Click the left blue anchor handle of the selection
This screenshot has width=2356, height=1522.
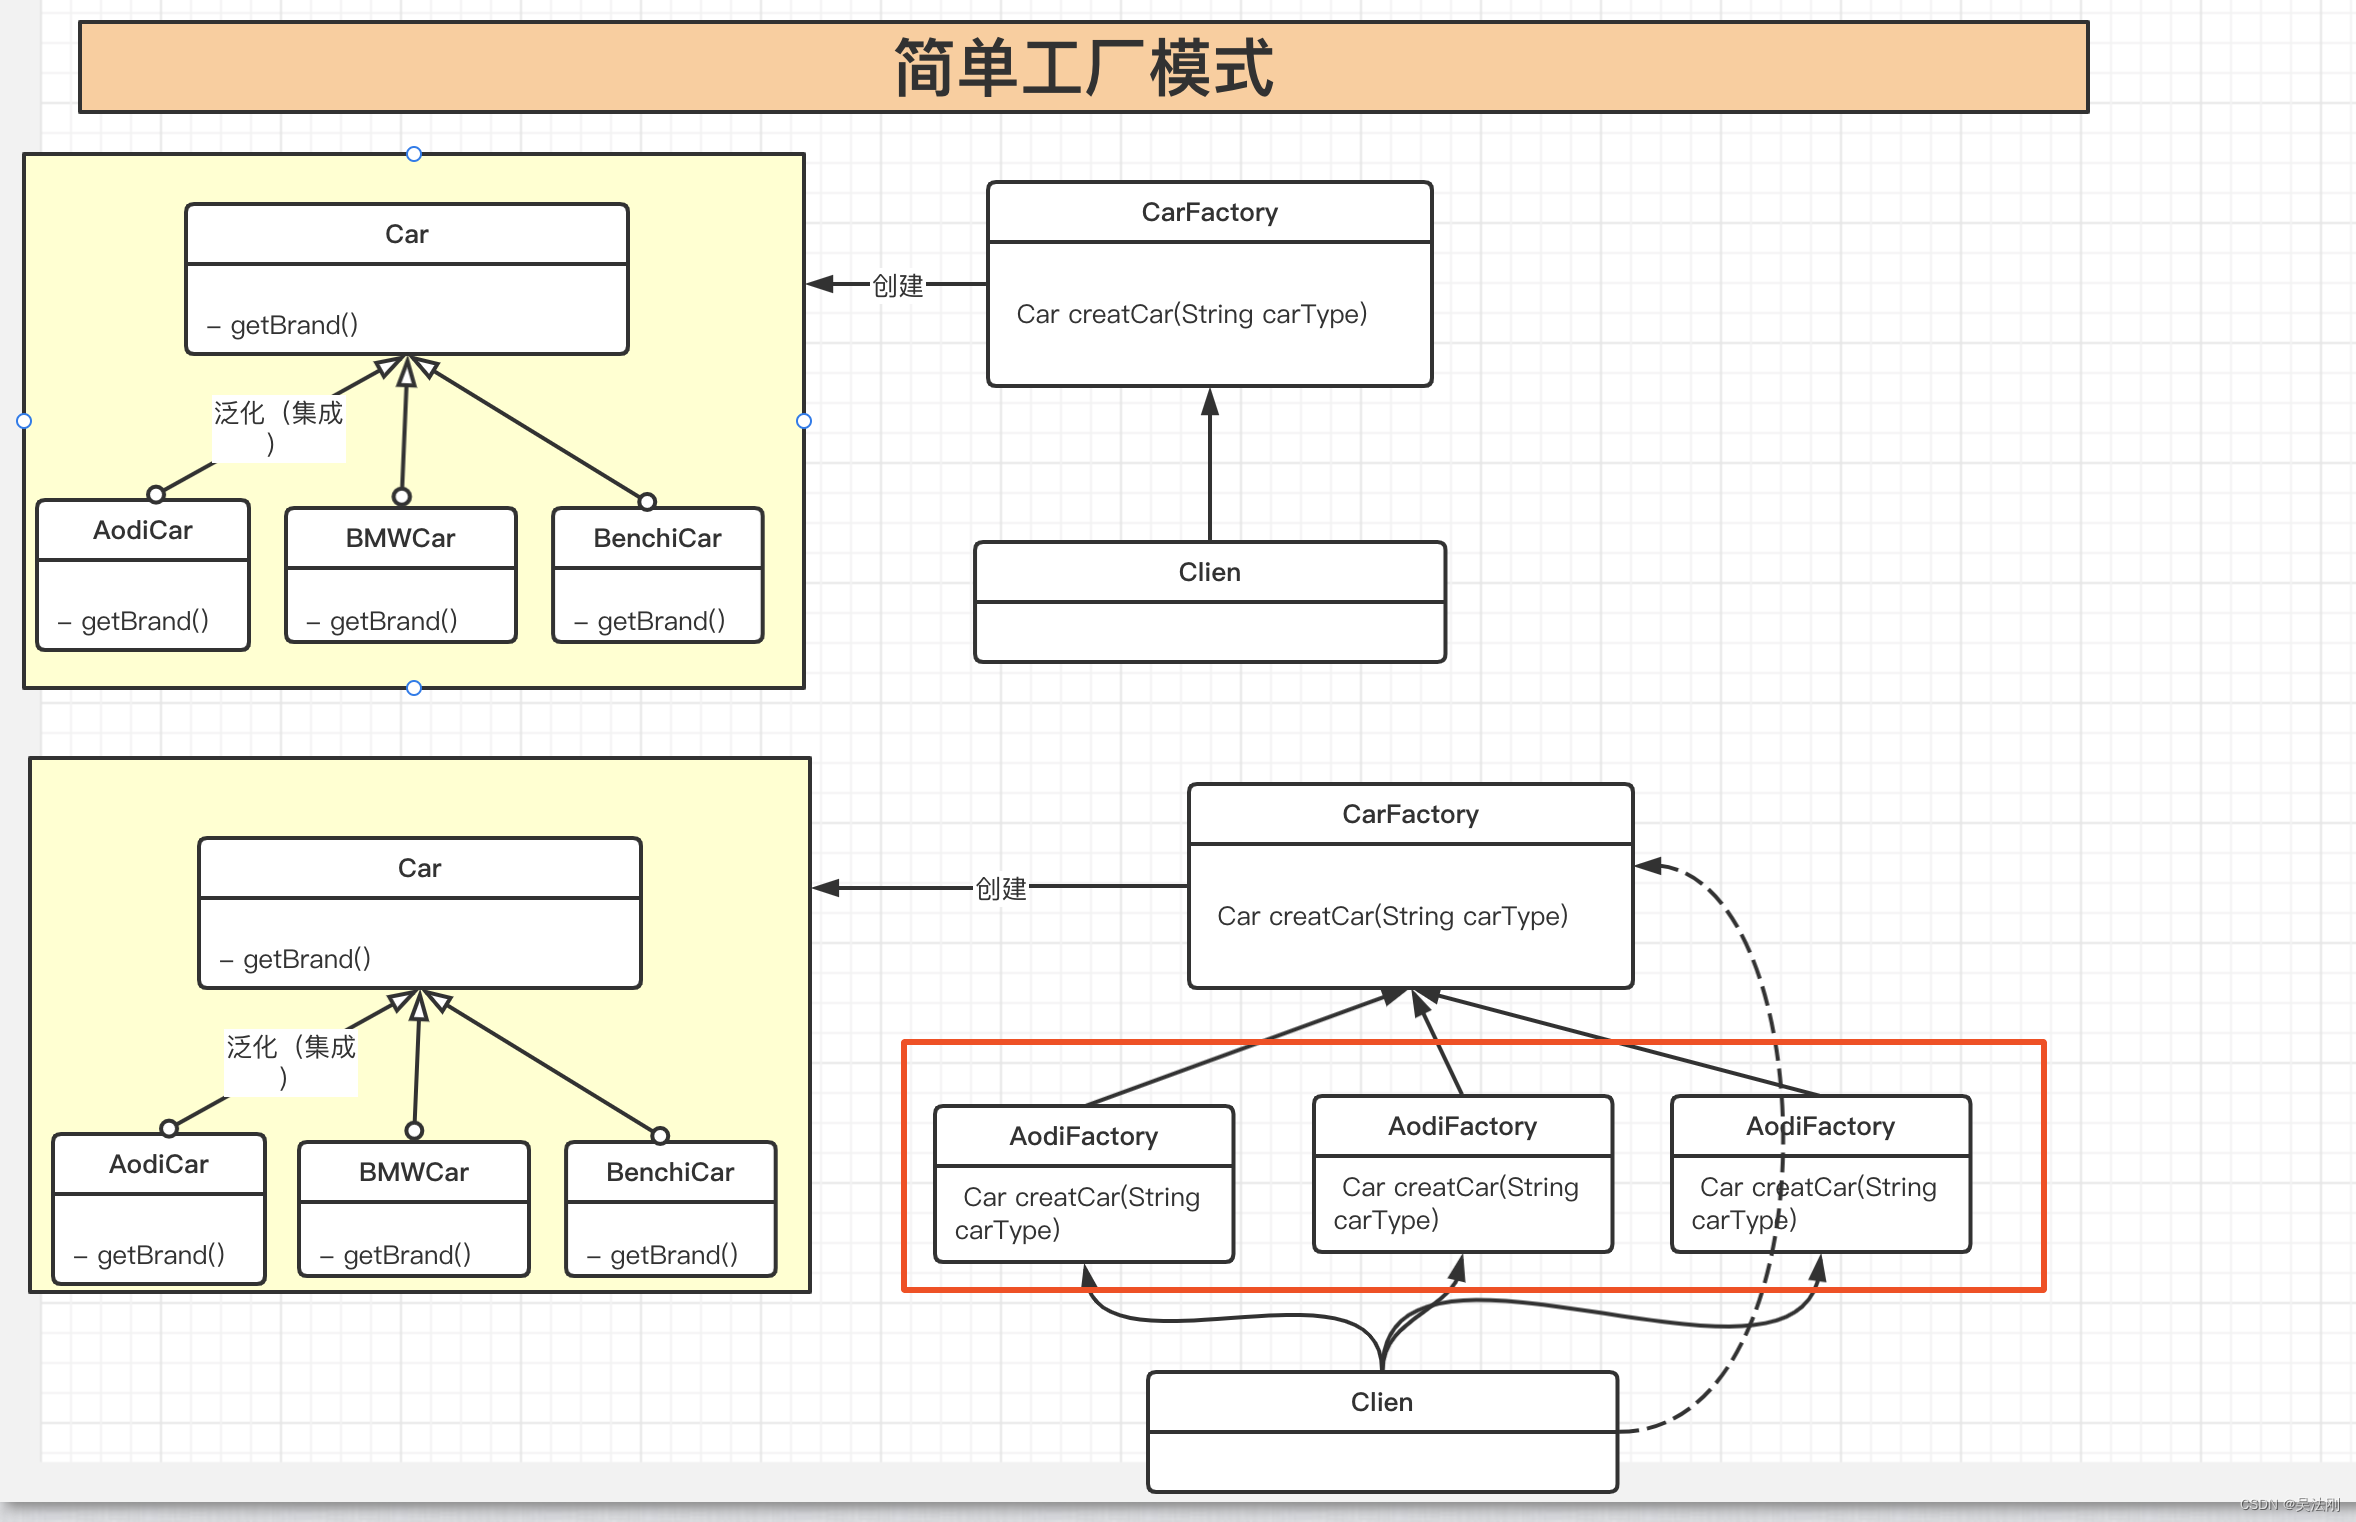24,420
